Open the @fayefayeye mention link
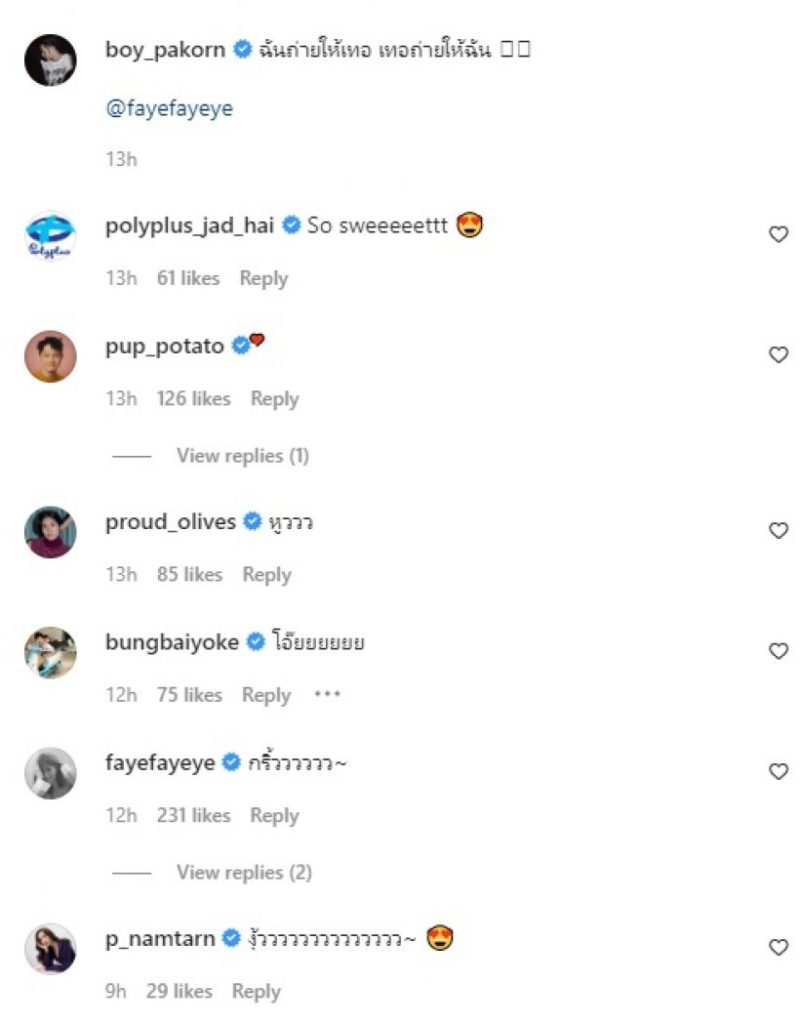Screen dimensions: 800x1024 [x=169, y=109]
